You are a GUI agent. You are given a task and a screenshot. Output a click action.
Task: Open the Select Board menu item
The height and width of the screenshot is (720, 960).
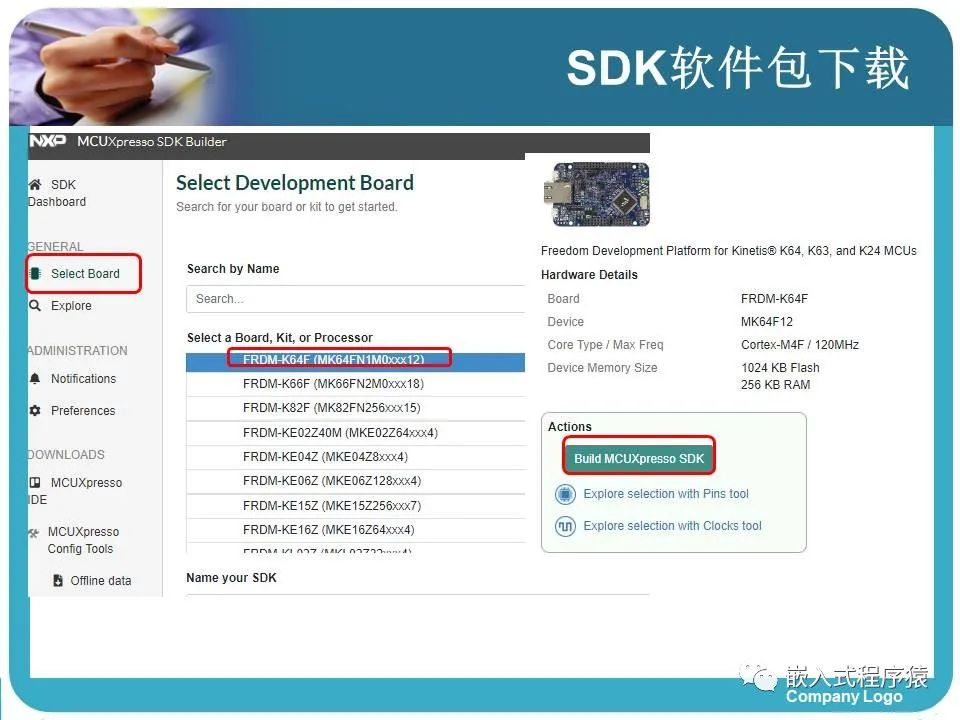click(85, 274)
